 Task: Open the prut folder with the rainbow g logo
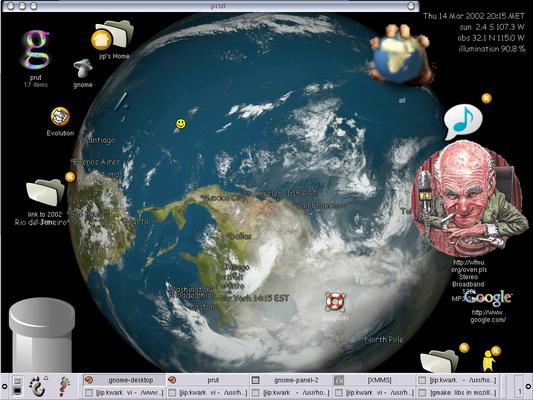[x=36, y=50]
